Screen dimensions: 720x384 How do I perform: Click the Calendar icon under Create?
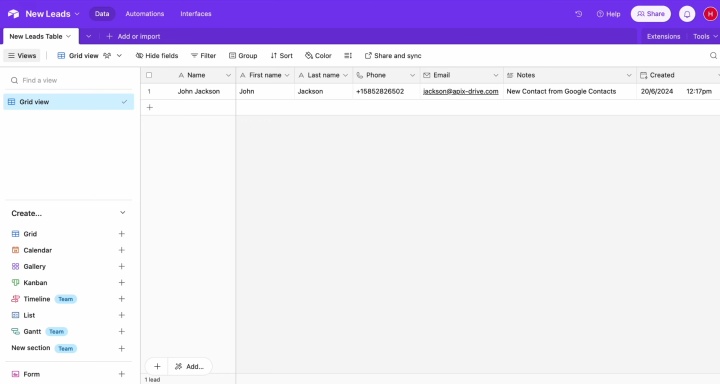point(15,250)
